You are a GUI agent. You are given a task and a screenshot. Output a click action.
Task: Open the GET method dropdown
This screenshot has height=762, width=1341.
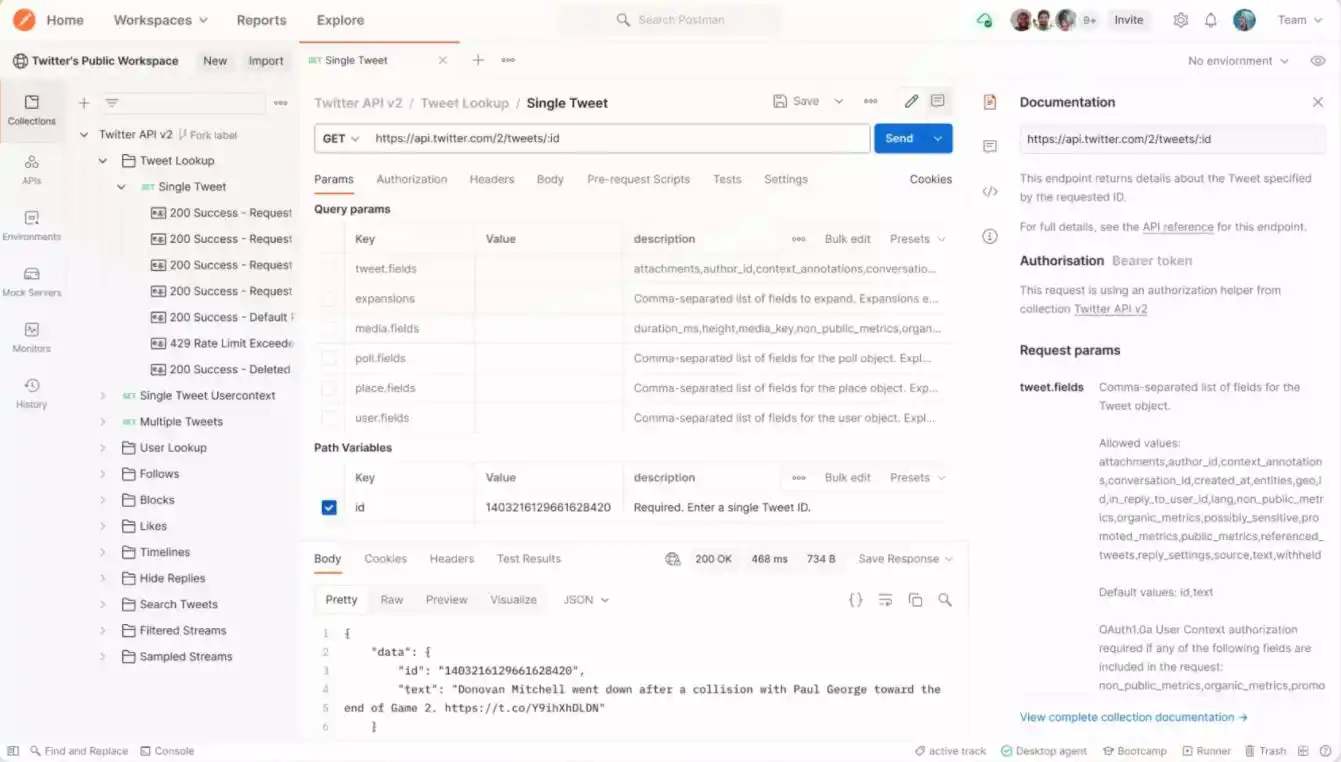340,139
